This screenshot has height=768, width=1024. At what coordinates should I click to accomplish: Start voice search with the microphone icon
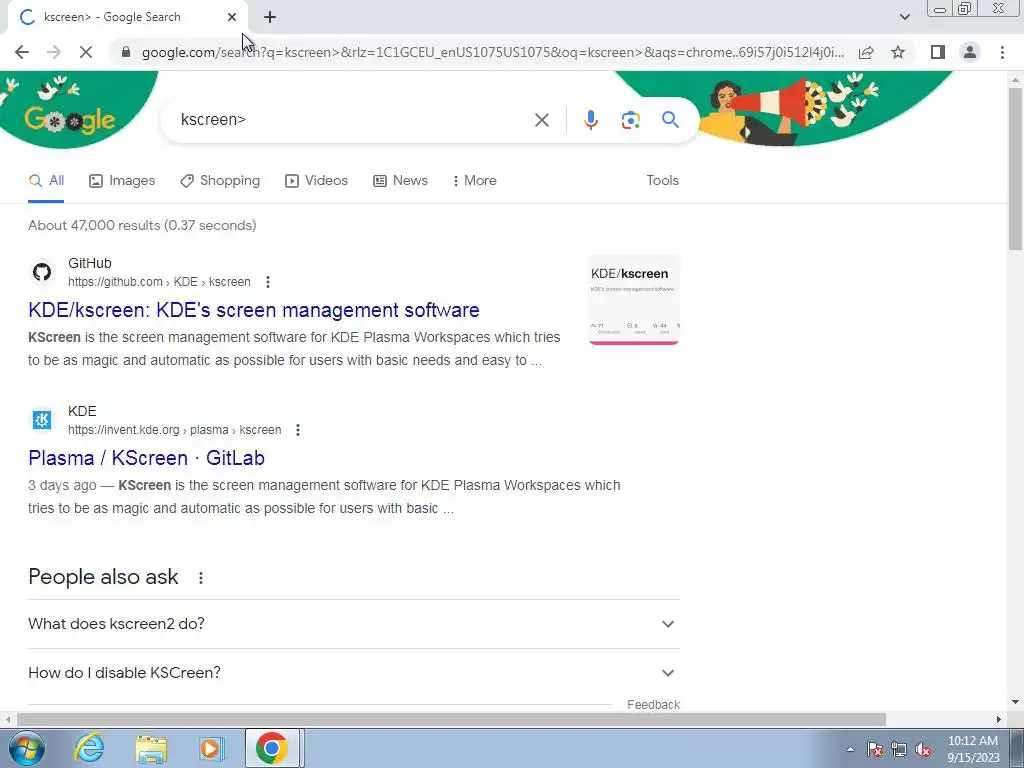590,120
